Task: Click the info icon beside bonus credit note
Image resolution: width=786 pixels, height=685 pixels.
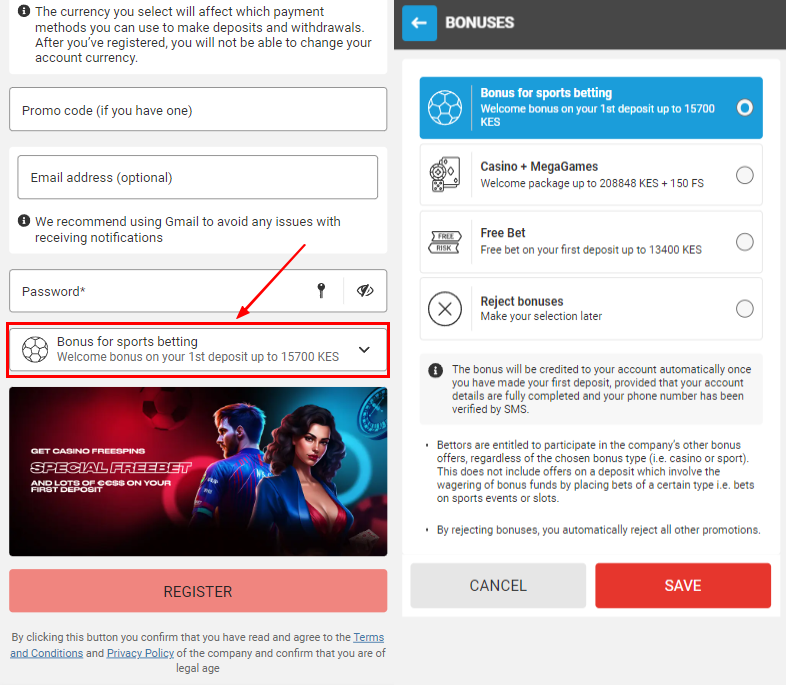Action: [x=436, y=370]
